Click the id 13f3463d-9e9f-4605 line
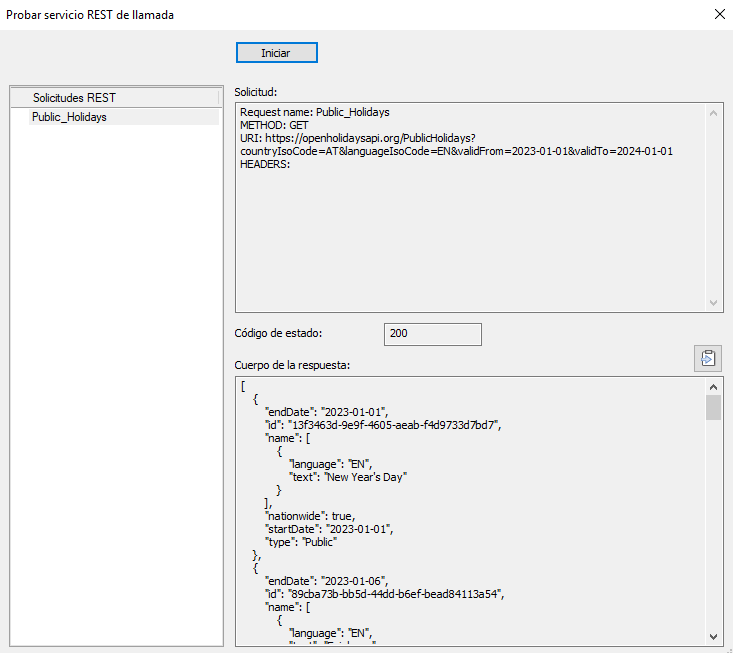 tap(383, 425)
